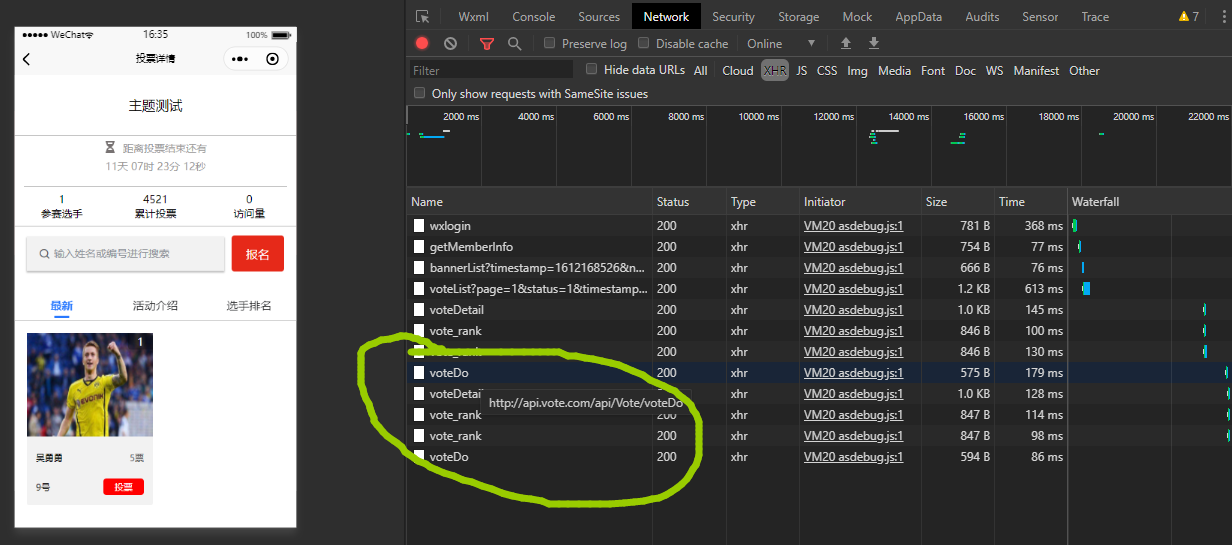This screenshot has width=1232, height=545.
Task: Select the bannerList?timestamp request row
Action: pos(819,268)
